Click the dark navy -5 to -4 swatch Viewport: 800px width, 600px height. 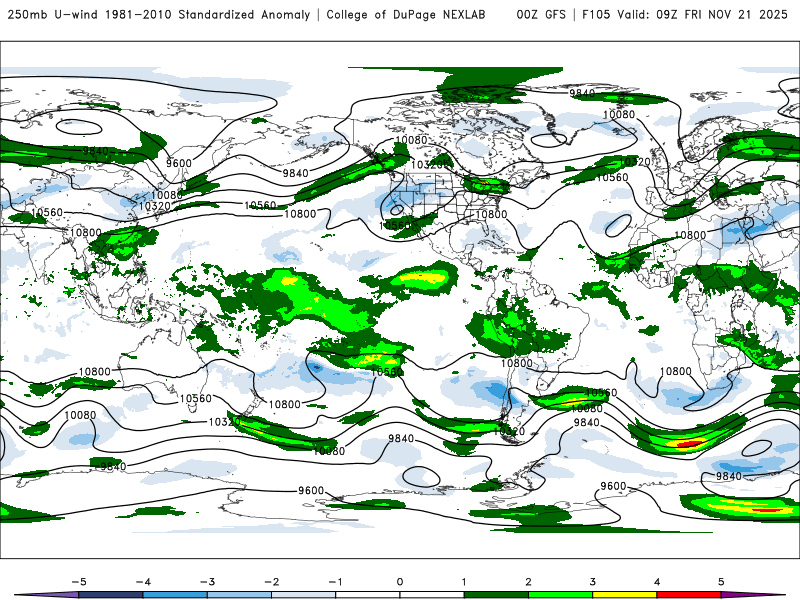(111, 595)
